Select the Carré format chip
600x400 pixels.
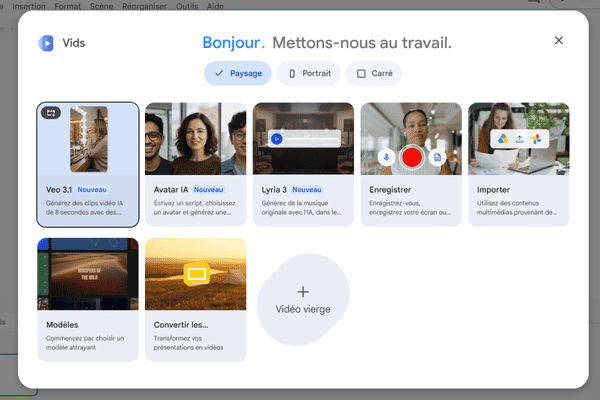tap(373, 73)
